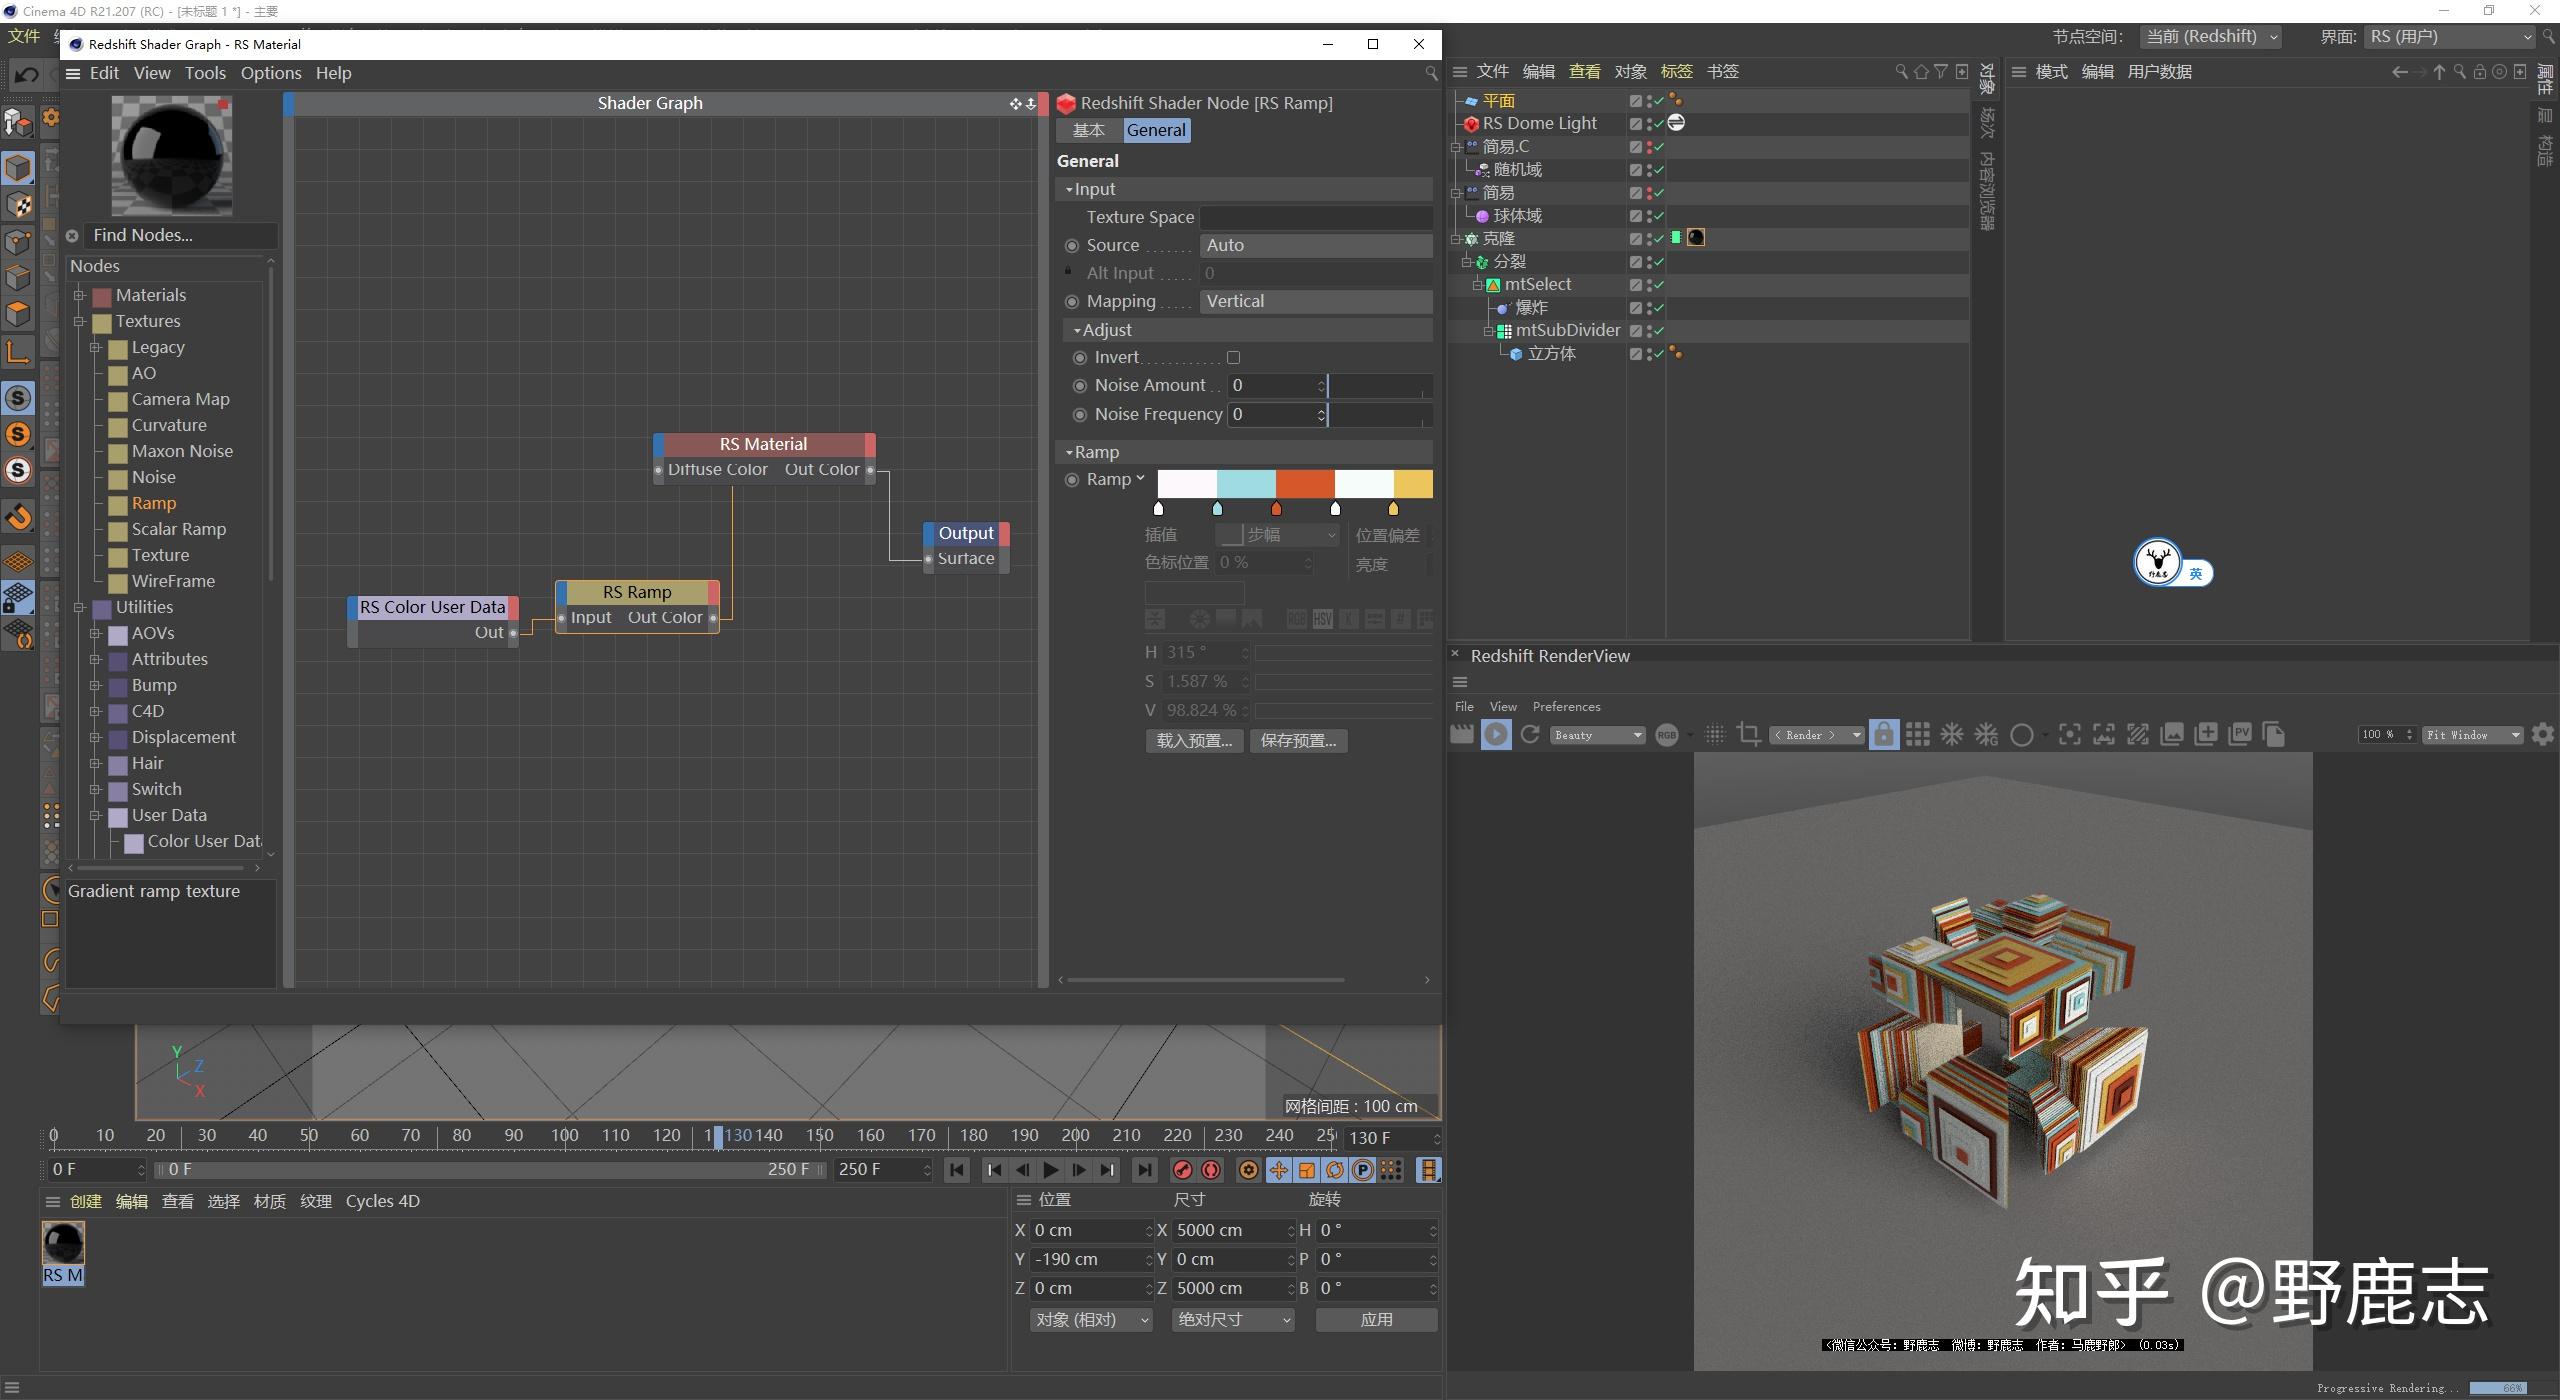Screen dimensions: 2560x1400
Task: Select the WireFrame texture node
Action: (172, 579)
